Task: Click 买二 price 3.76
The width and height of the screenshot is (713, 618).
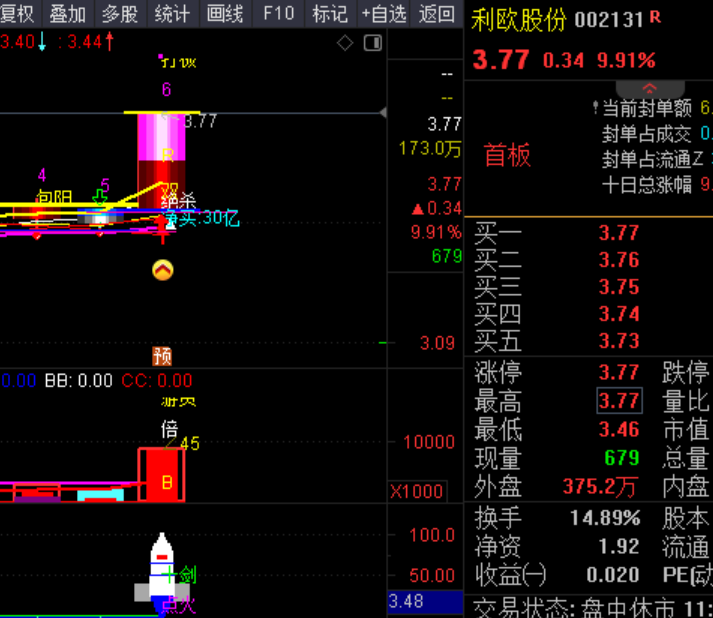Action: click(619, 260)
